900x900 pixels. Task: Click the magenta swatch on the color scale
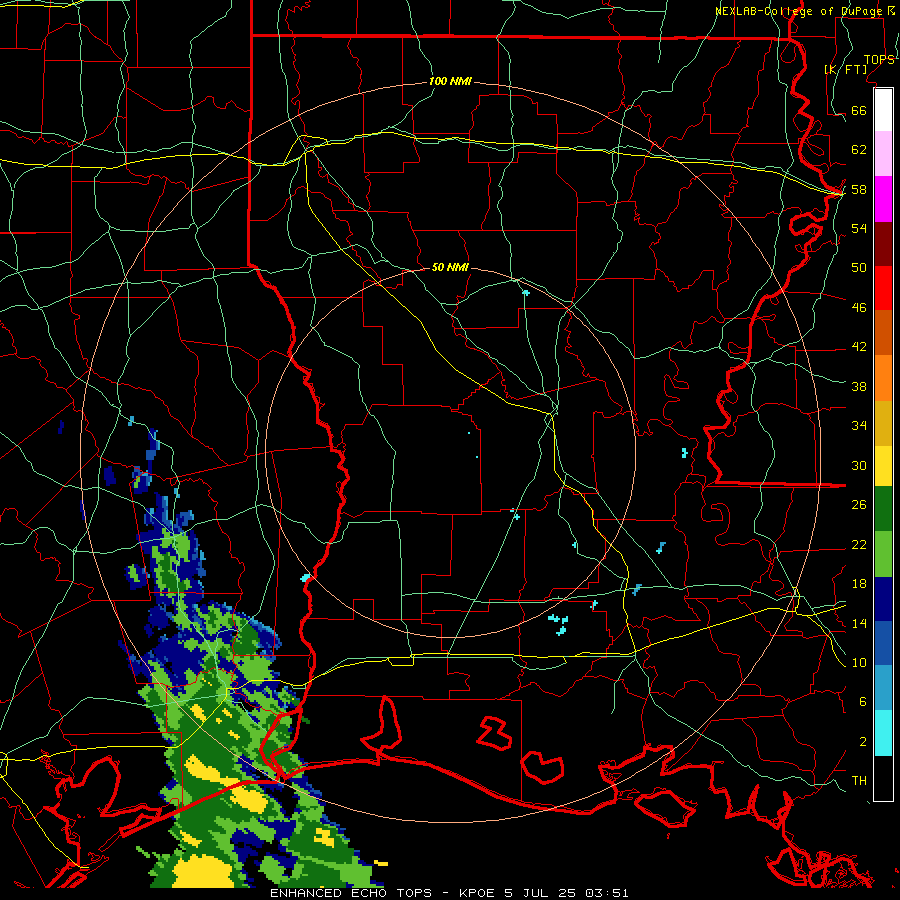[x=883, y=199]
